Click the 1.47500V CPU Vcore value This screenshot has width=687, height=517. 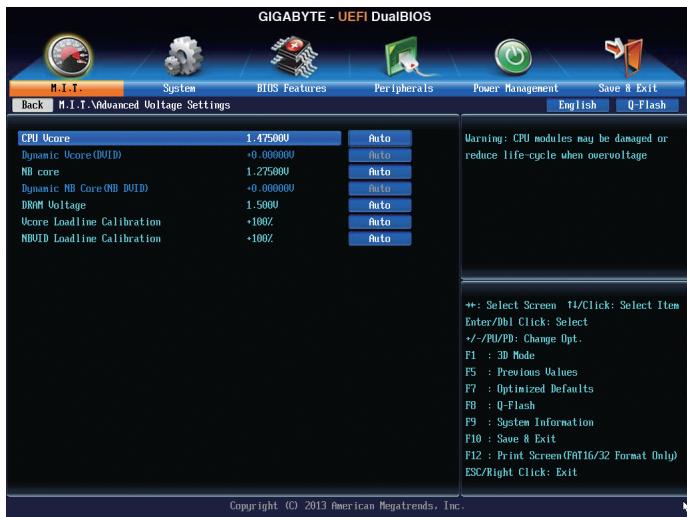click(x=267, y=138)
